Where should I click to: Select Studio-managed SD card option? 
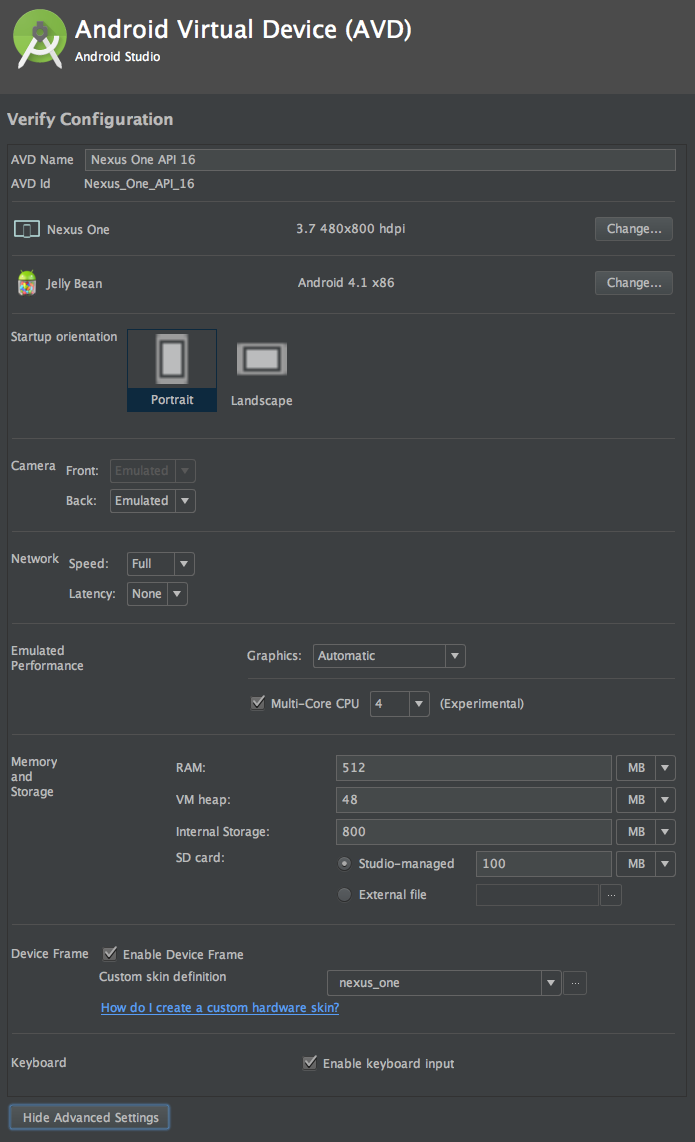[x=345, y=863]
